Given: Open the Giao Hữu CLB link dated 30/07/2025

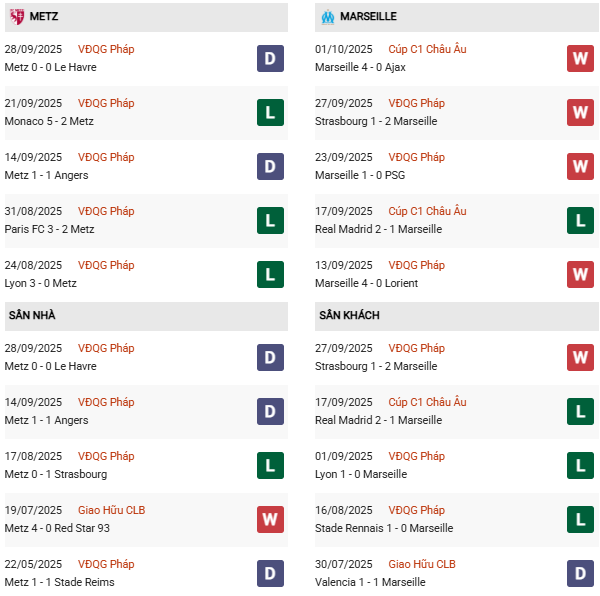Looking at the screenshot, I should click(421, 564).
